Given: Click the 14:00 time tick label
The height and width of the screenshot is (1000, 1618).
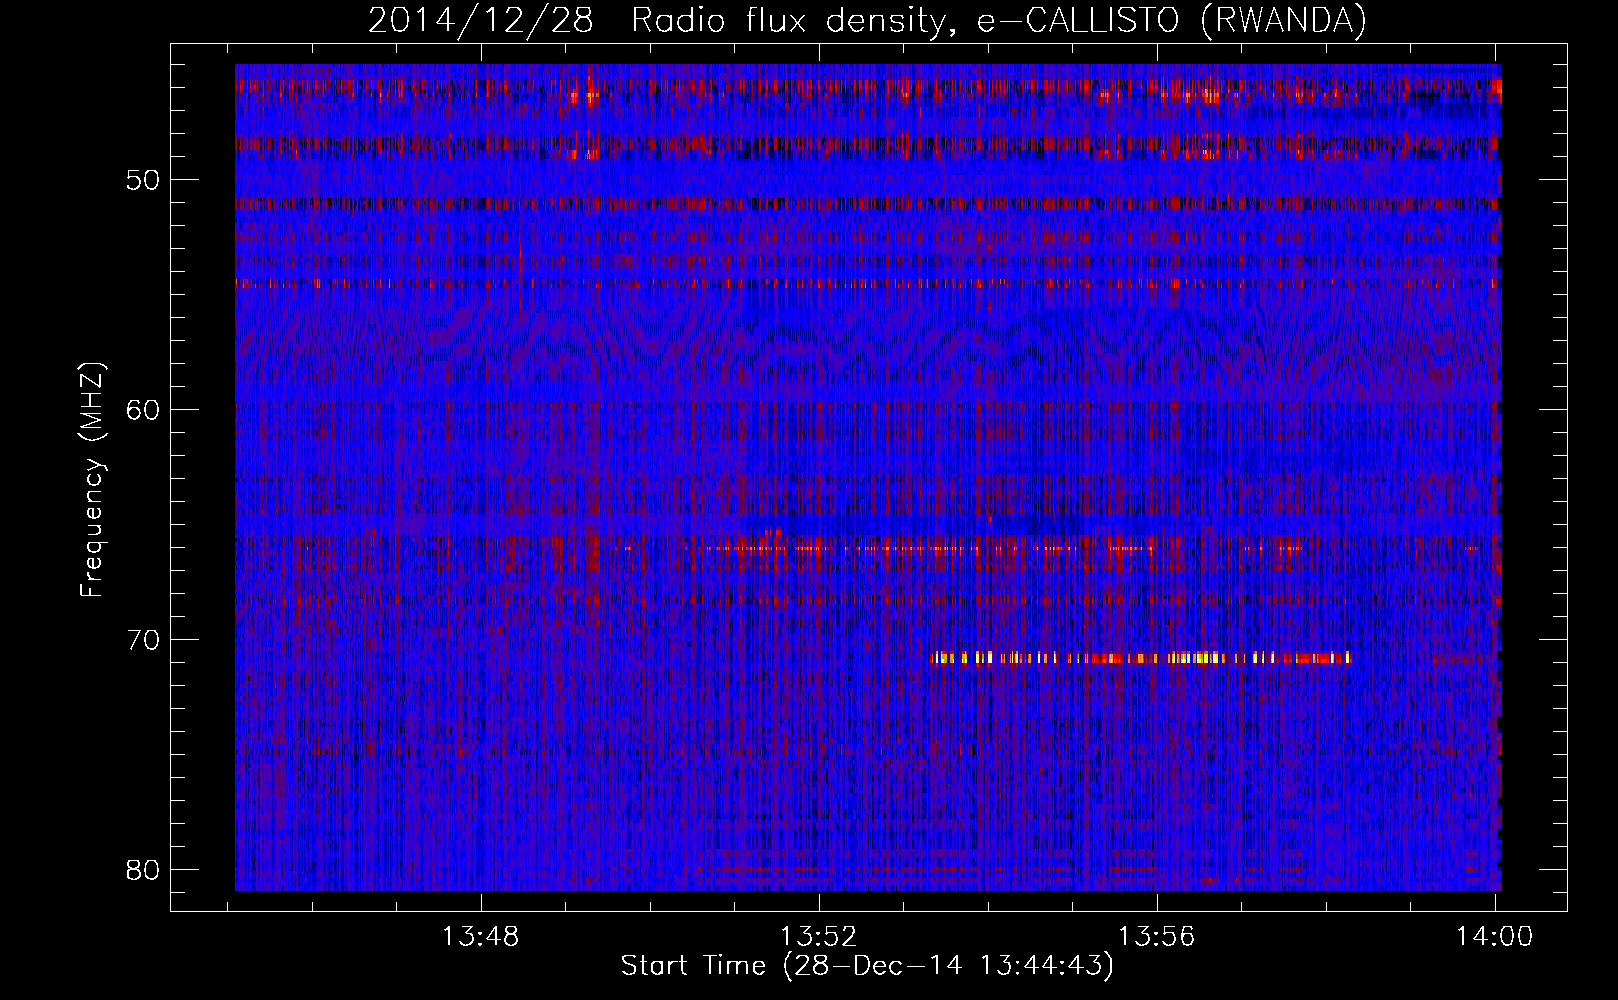Looking at the screenshot, I should [x=1494, y=937].
